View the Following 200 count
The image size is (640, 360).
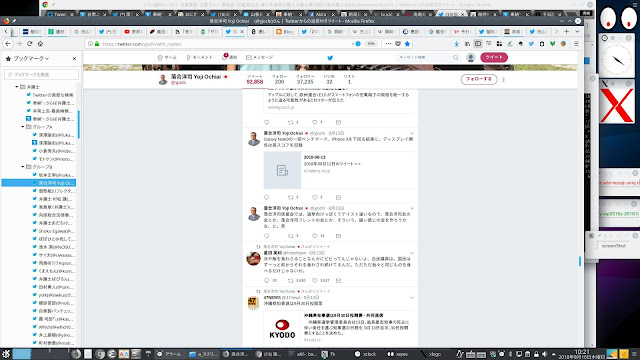point(279,79)
